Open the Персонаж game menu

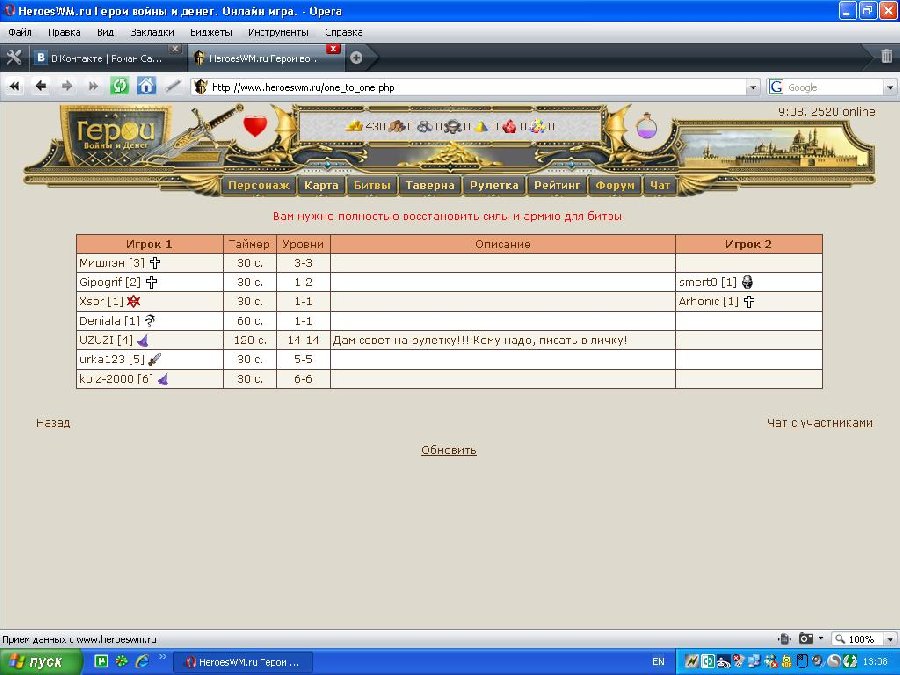259,185
